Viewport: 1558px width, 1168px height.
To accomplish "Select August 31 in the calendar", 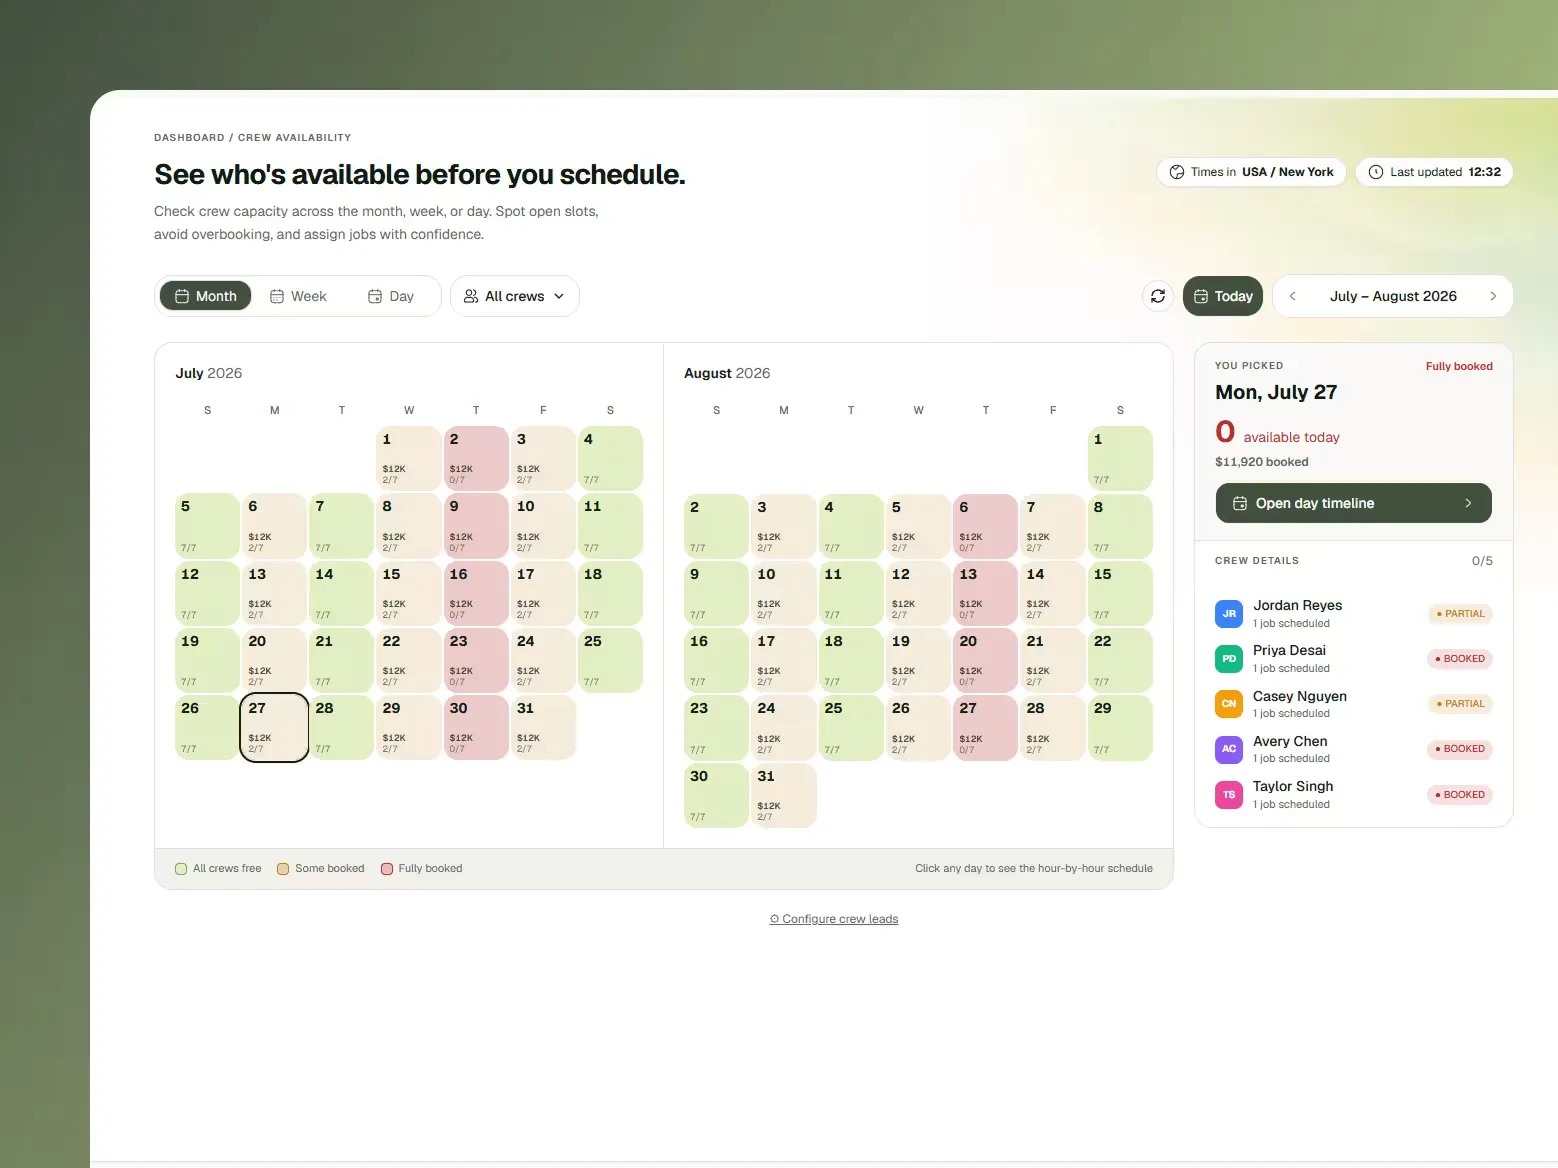I will point(784,796).
